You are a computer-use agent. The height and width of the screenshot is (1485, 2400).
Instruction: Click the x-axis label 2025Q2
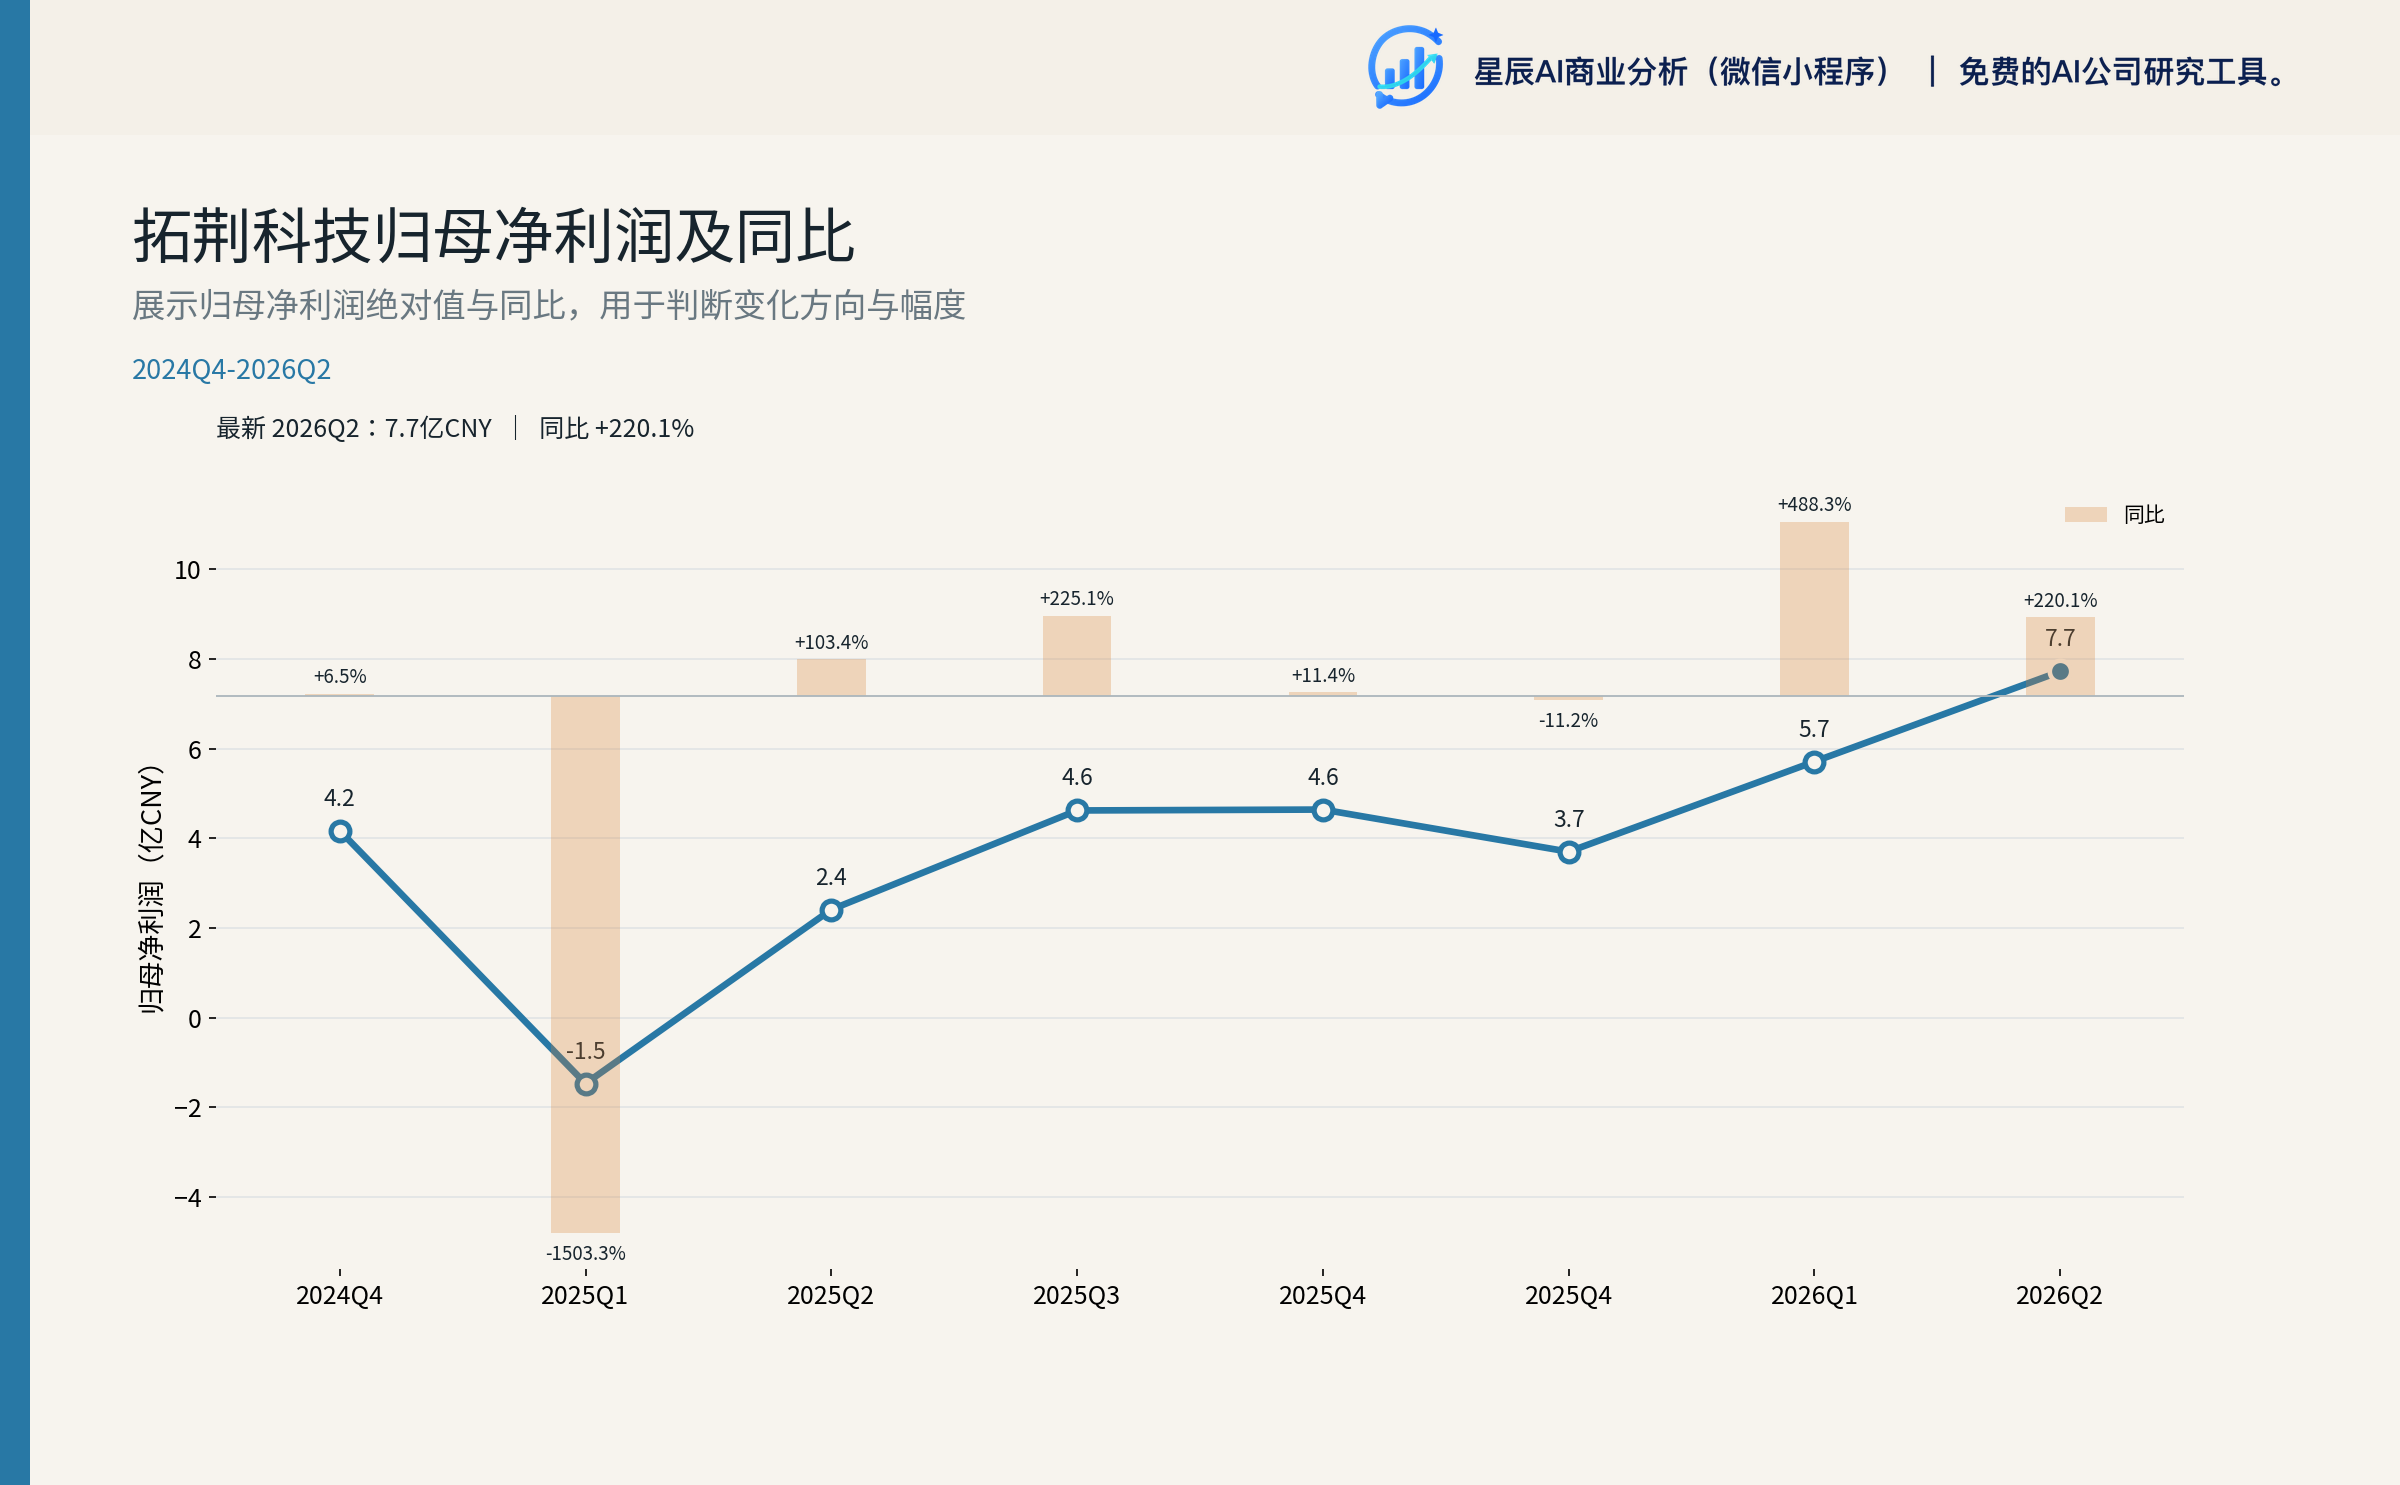coord(830,1296)
